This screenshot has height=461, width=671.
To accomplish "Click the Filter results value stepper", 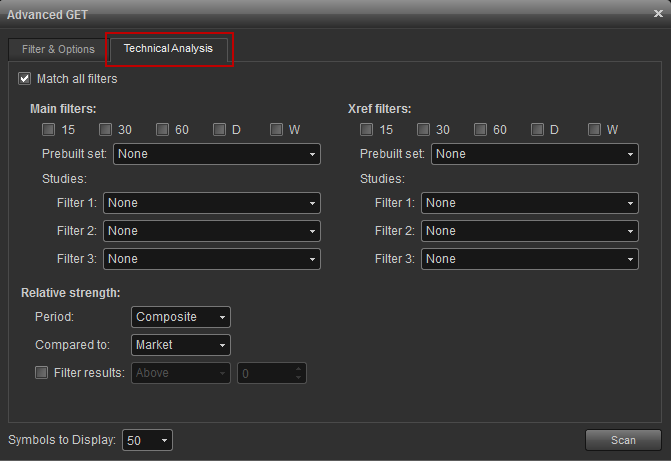I will 298,373.
